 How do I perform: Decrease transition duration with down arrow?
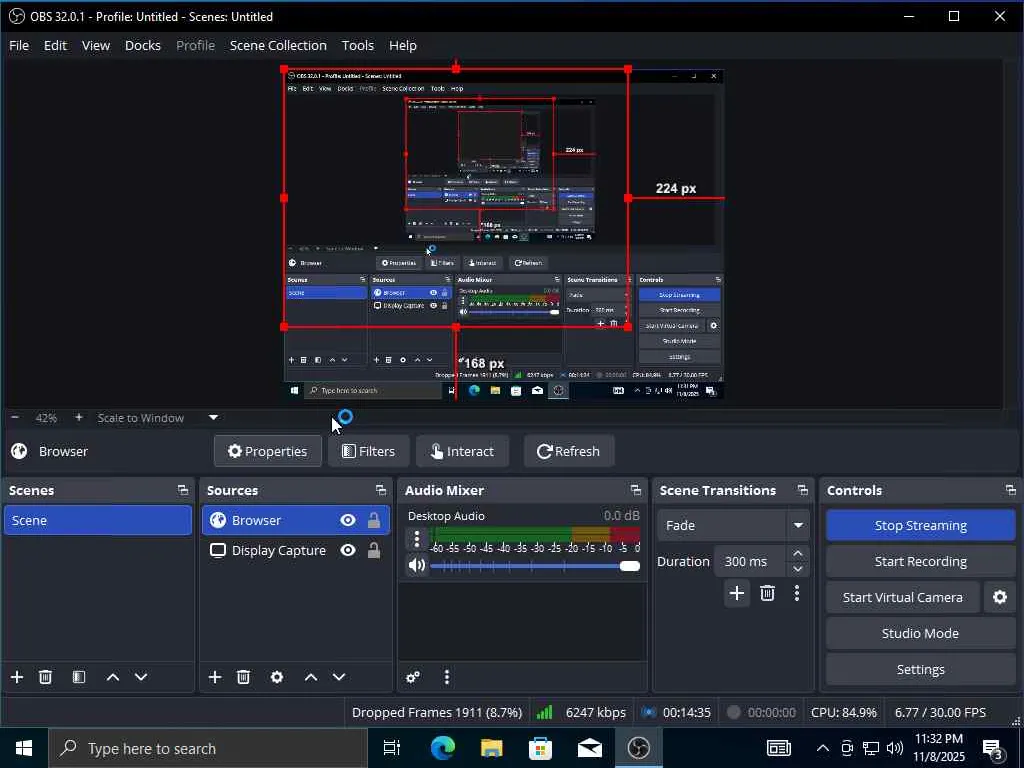(797, 569)
